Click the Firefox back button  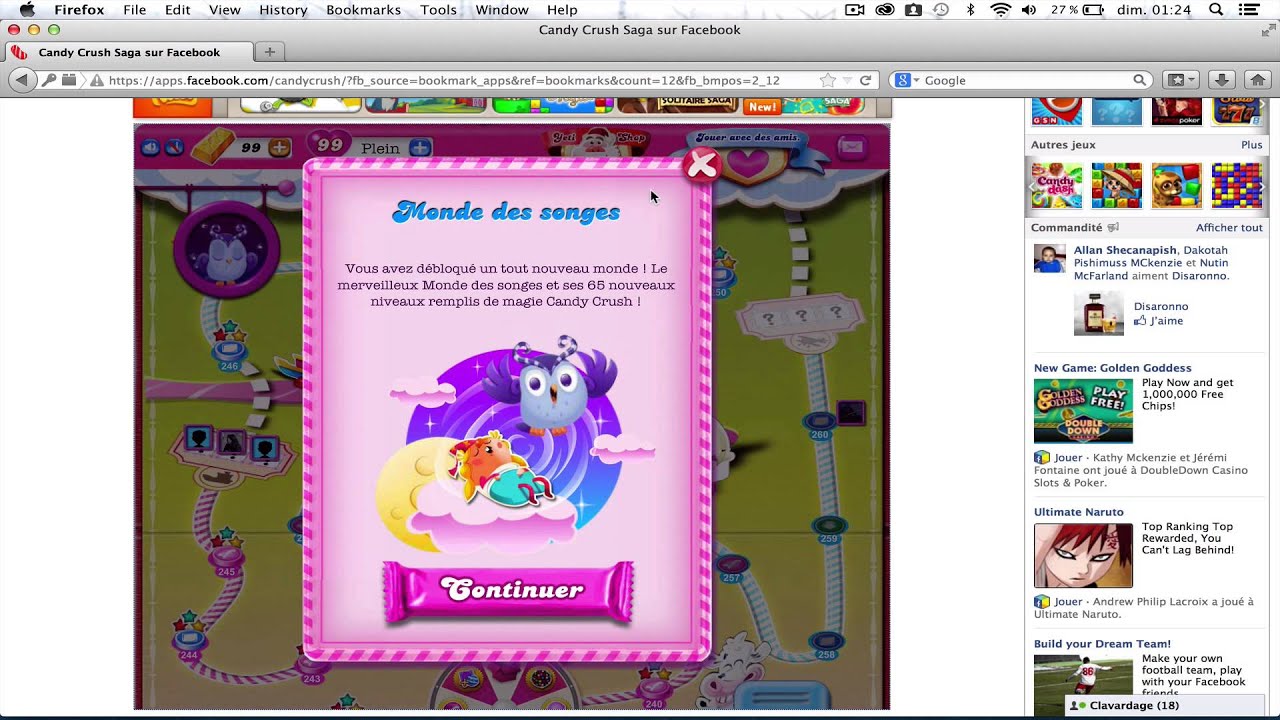click(x=21, y=80)
